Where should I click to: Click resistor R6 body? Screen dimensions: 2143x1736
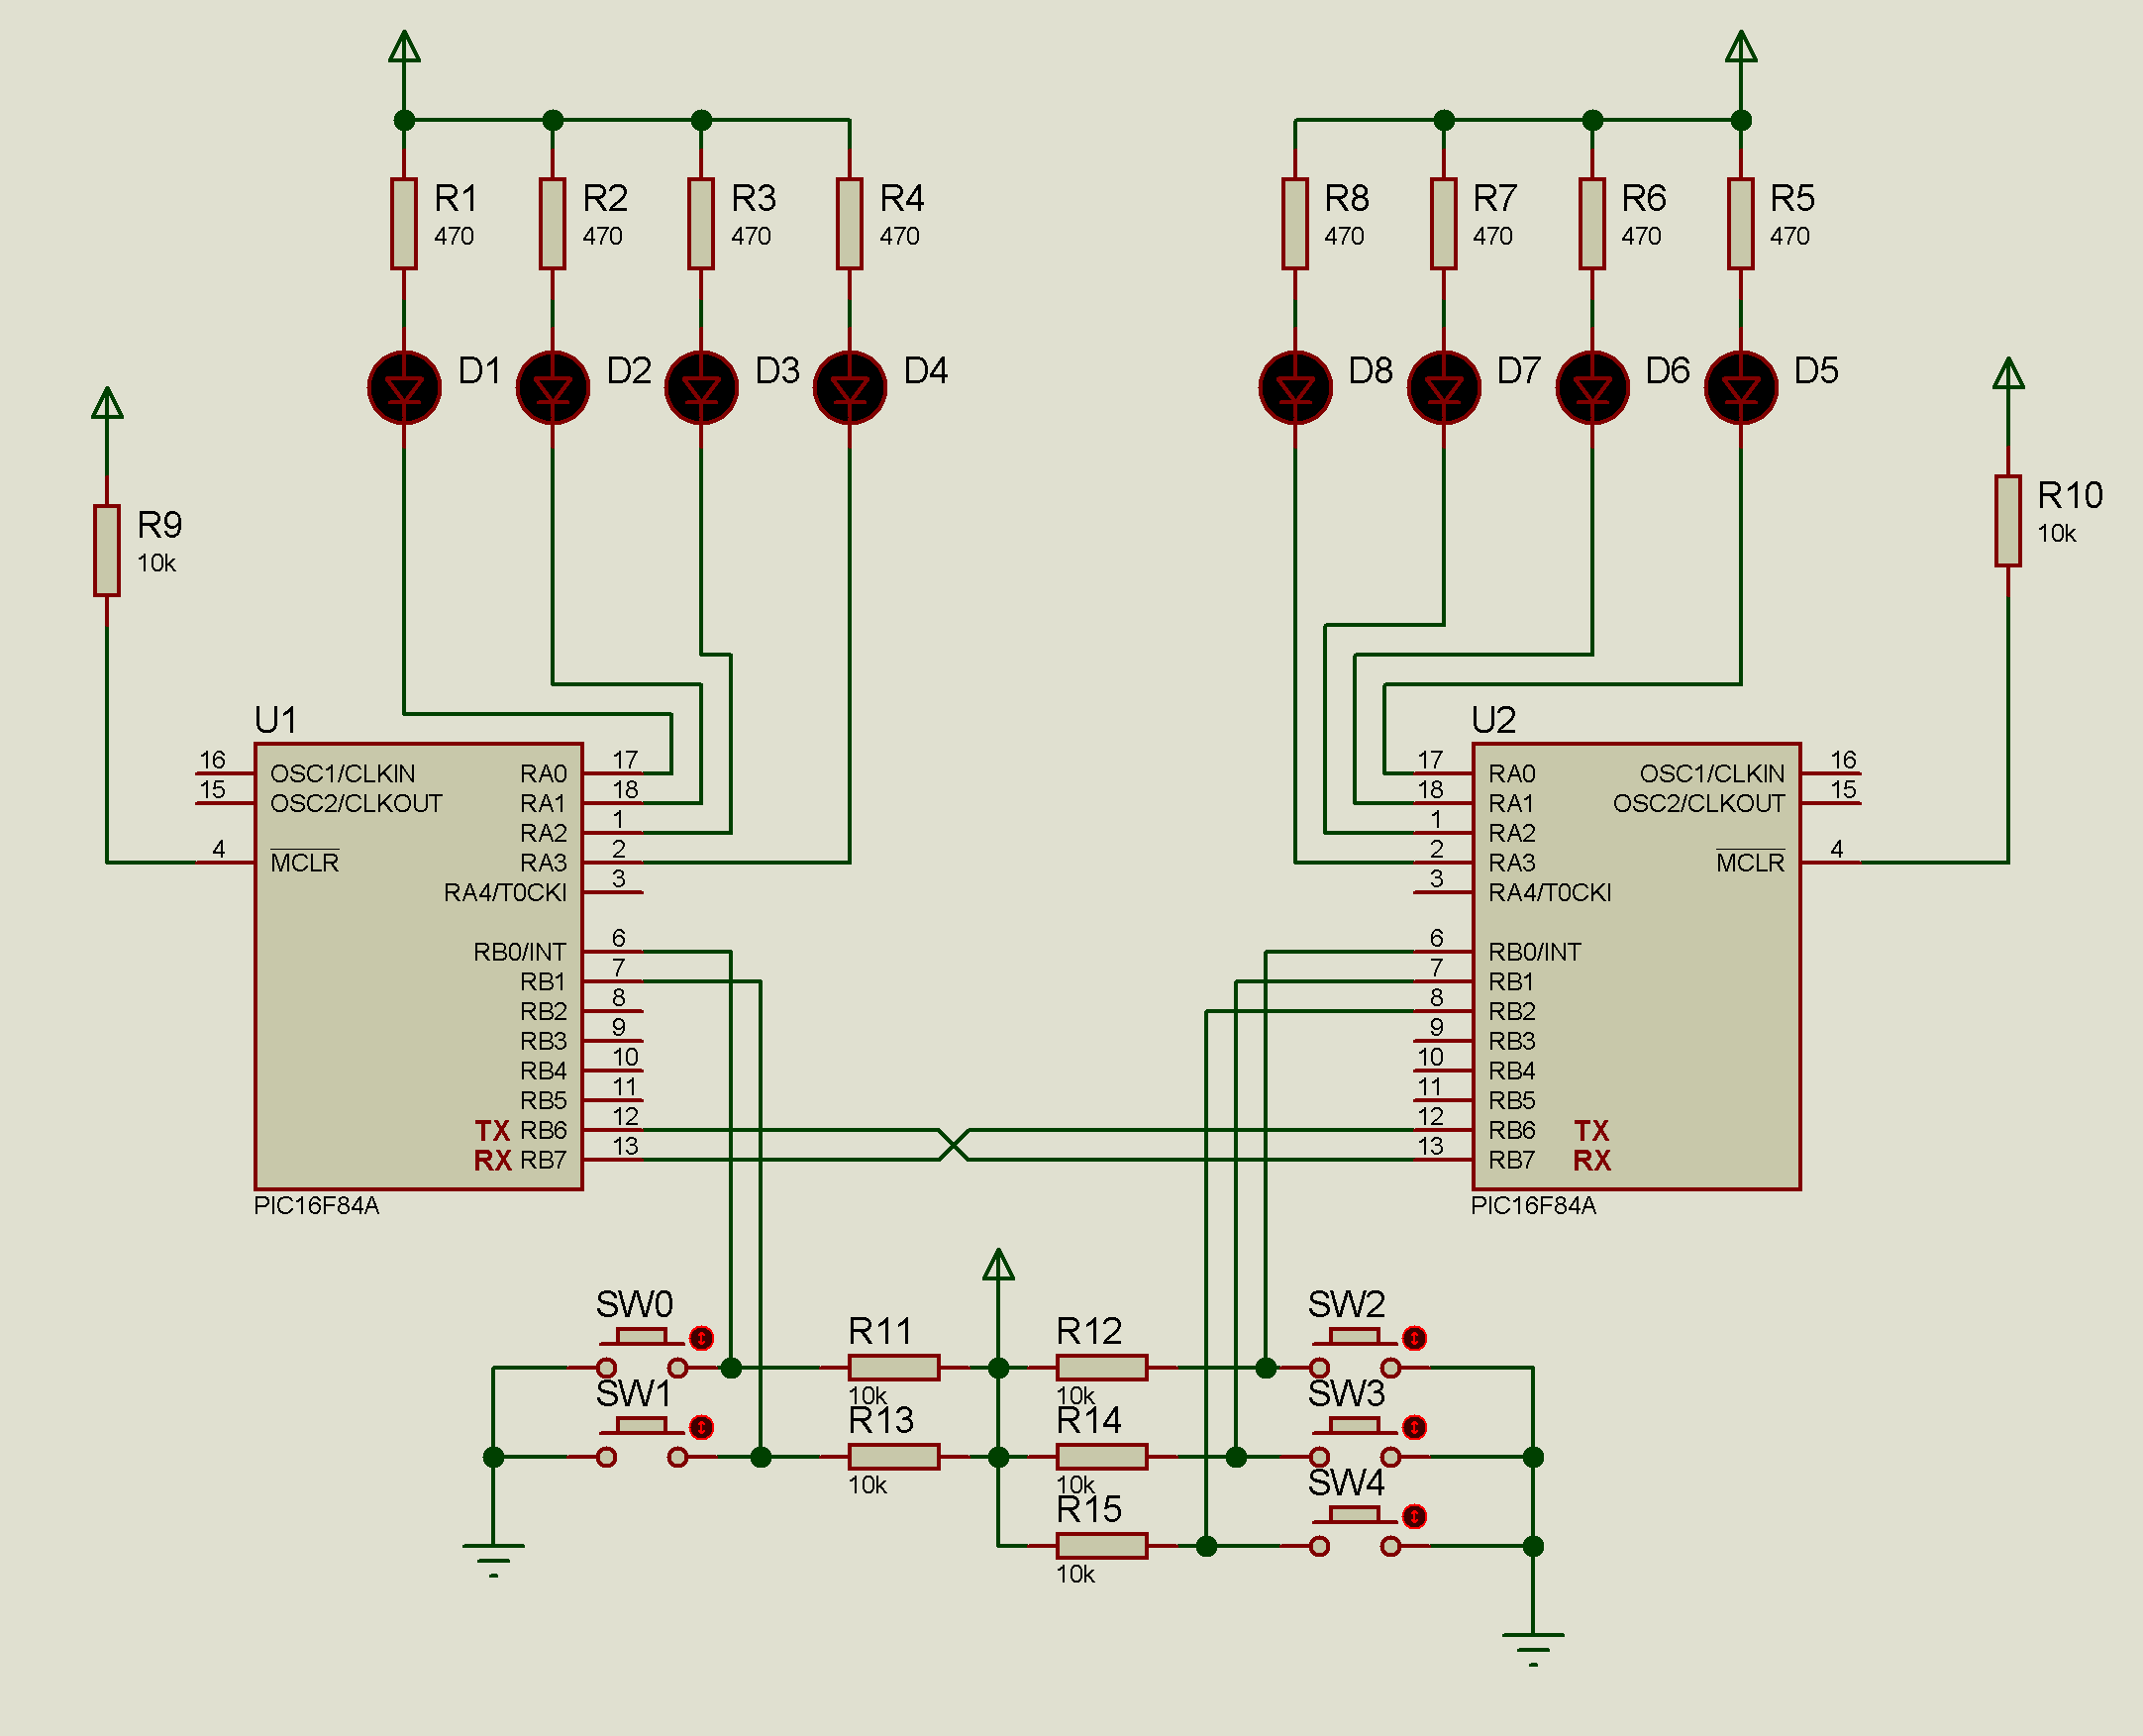[x=1592, y=224]
